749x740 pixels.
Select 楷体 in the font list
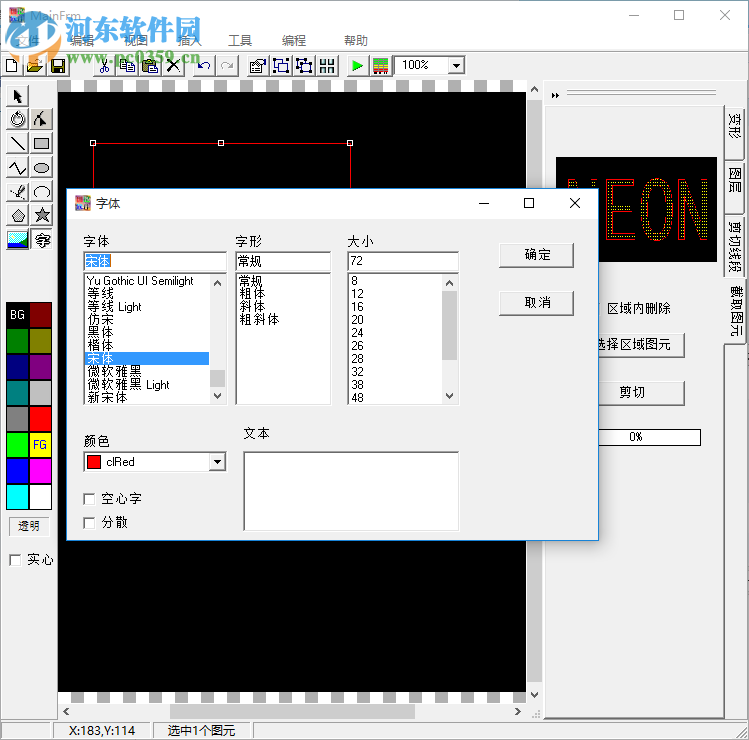[147, 345]
